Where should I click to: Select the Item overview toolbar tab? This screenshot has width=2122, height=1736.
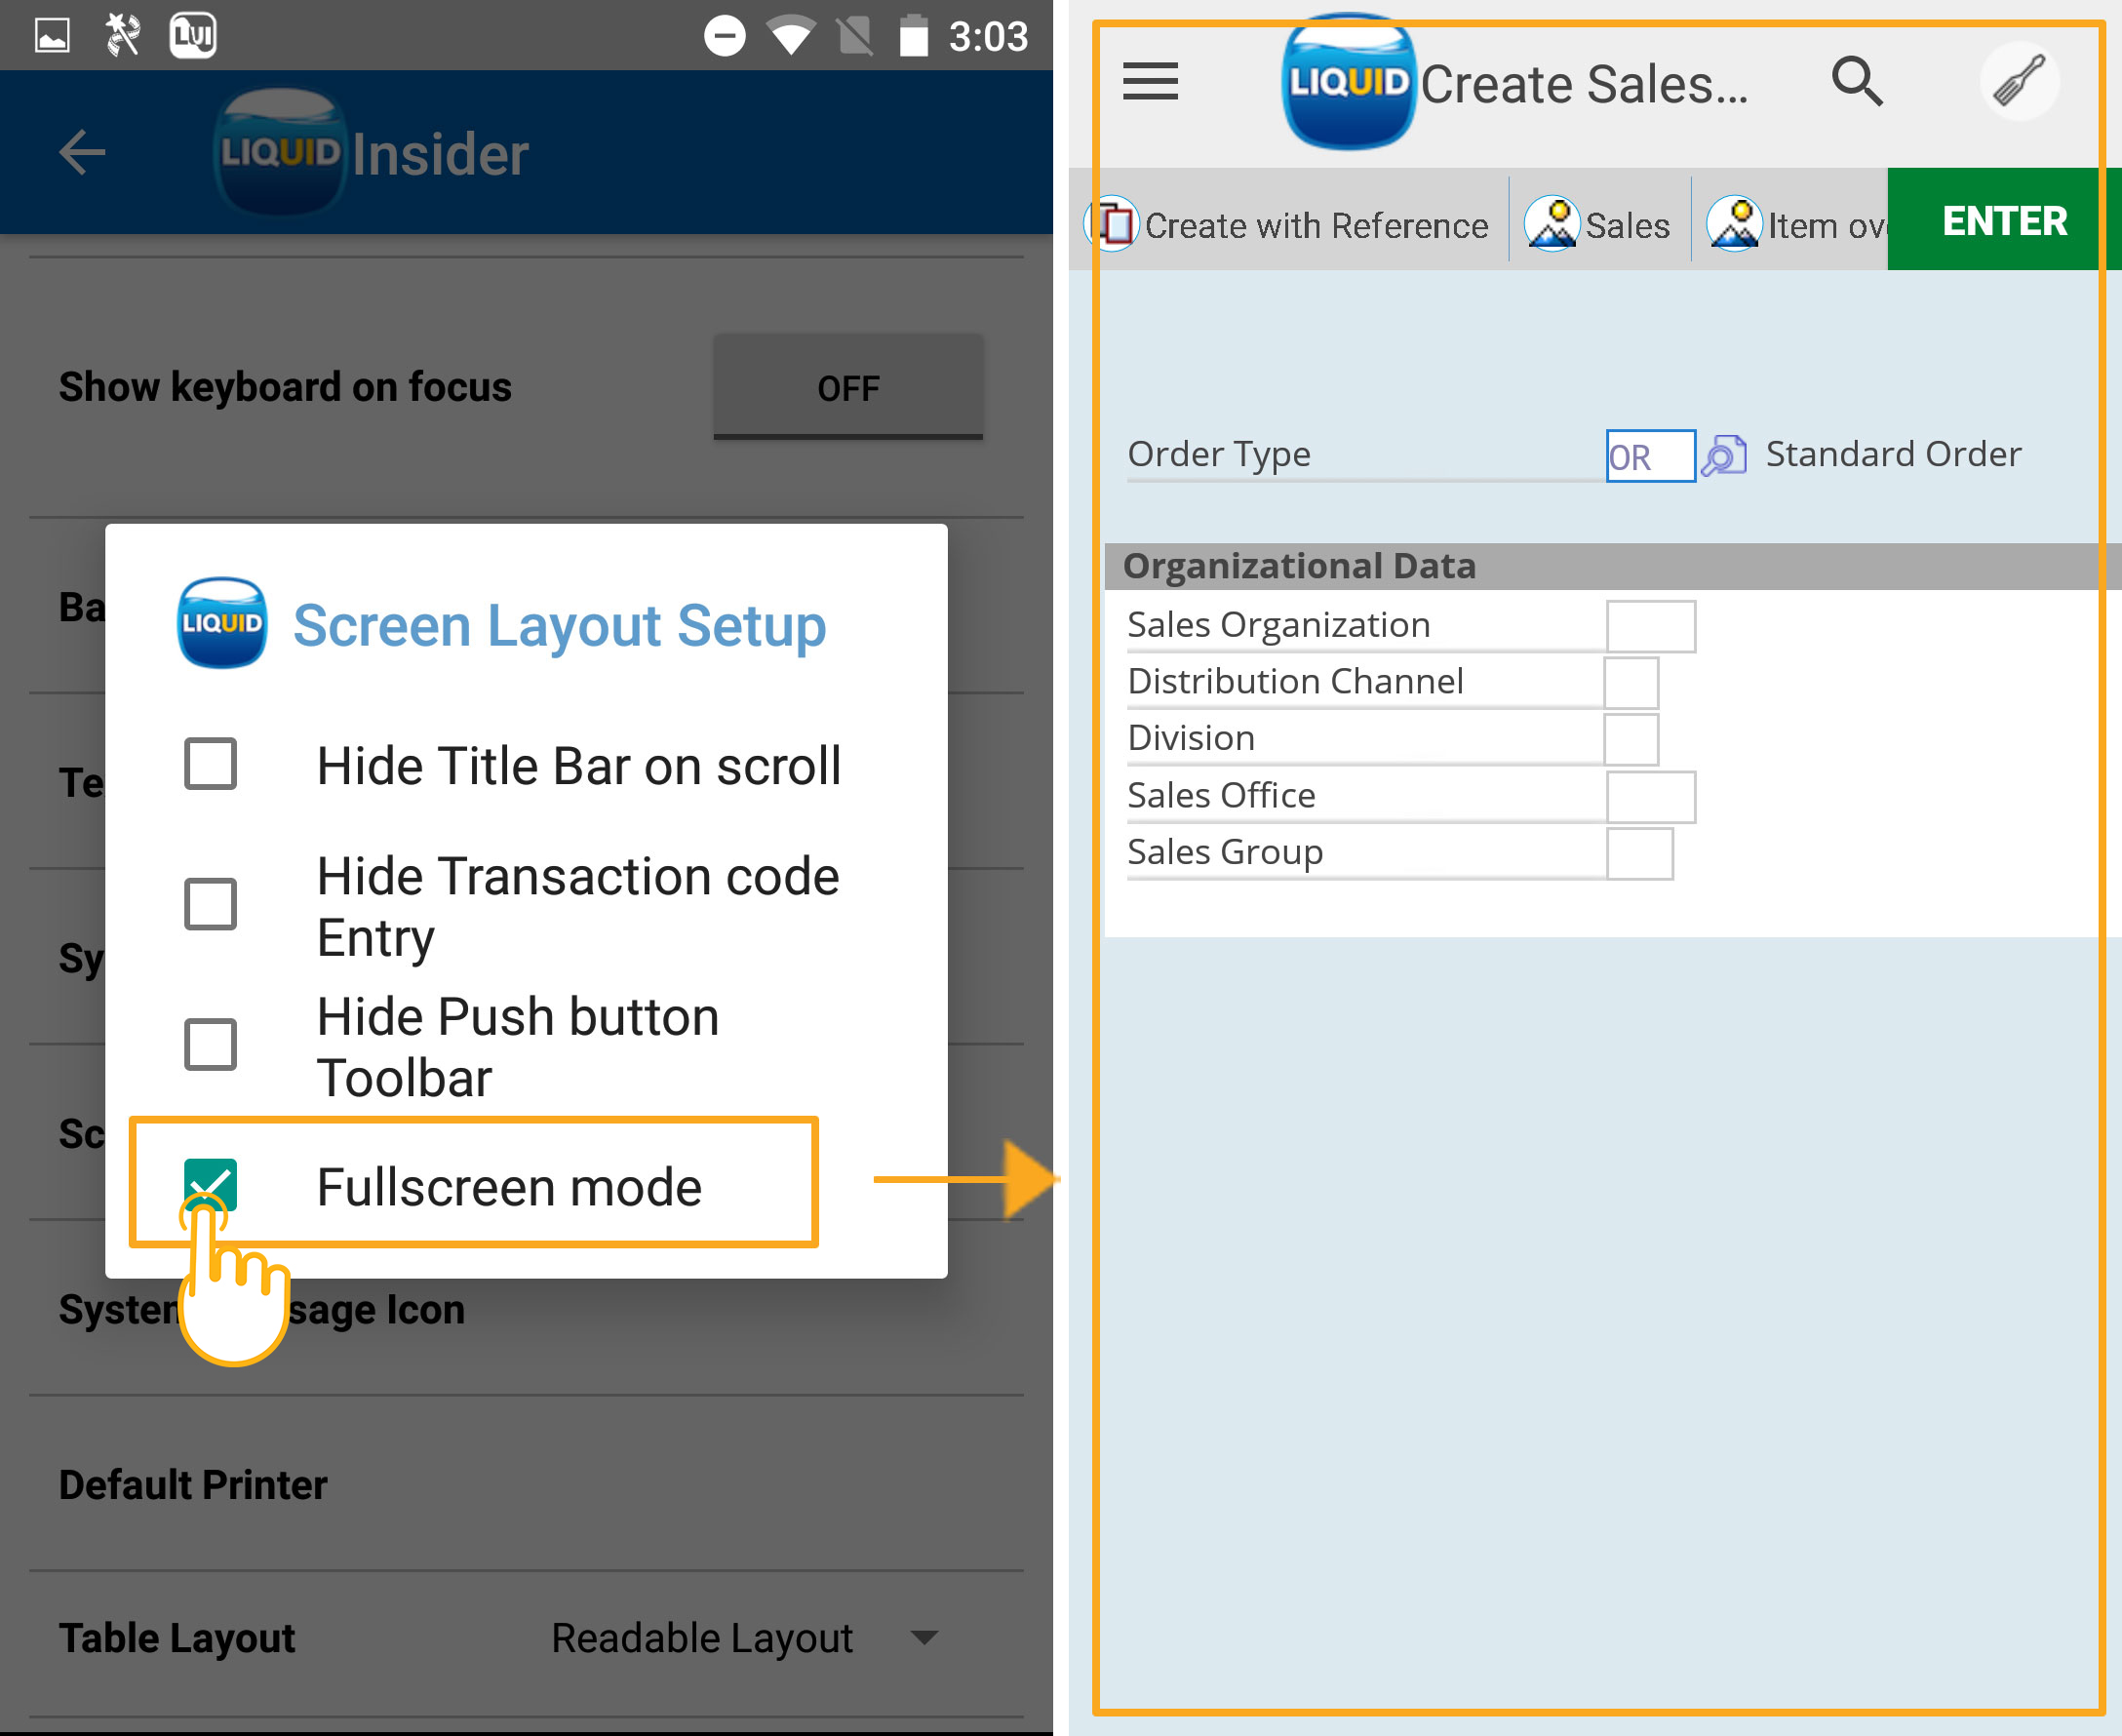1796,224
